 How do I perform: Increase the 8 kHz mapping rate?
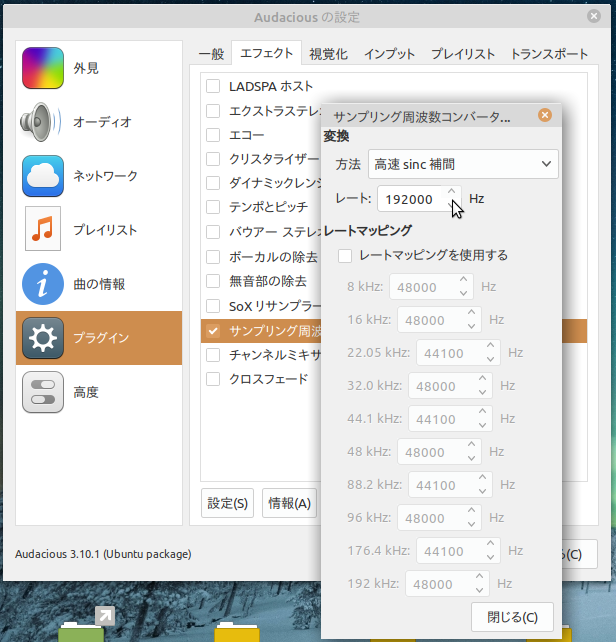point(463,279)
